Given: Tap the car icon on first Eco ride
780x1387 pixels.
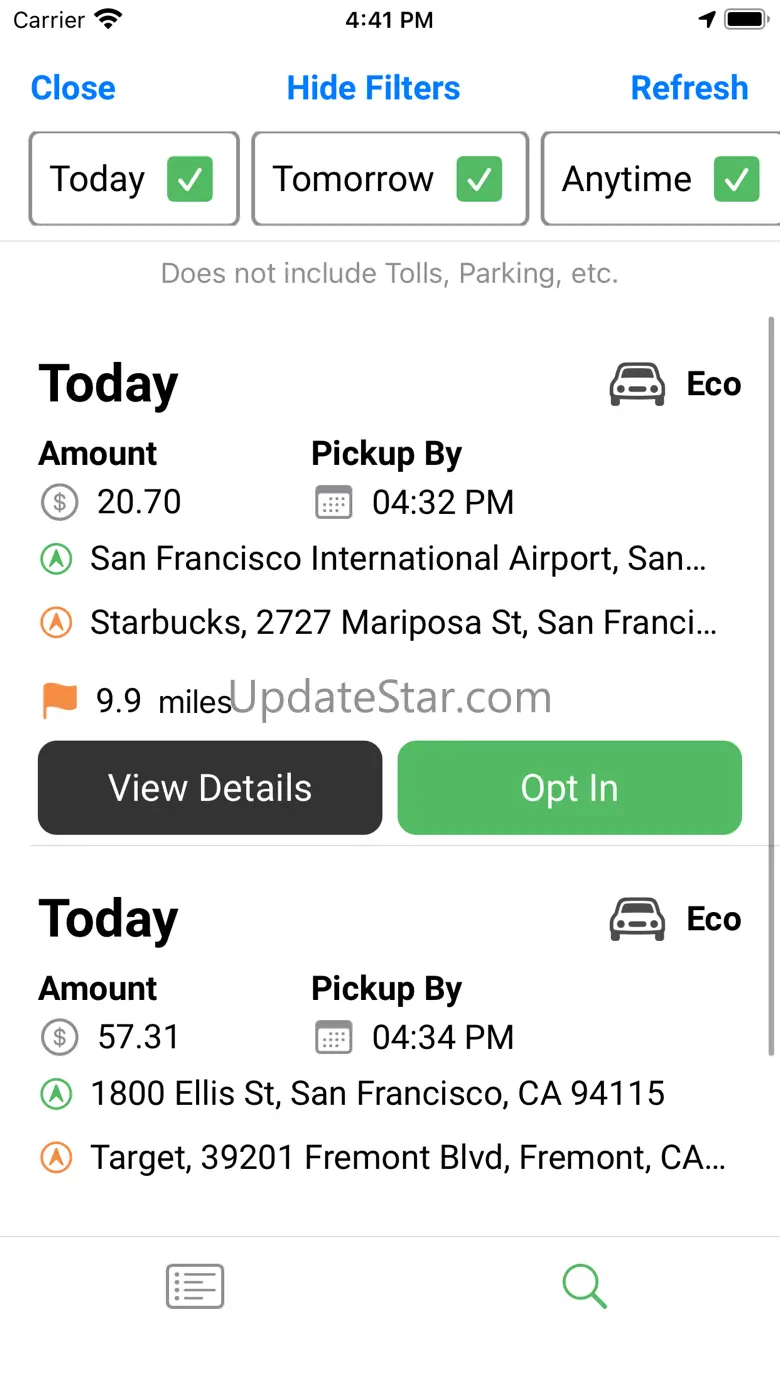Looking at the screenshot, I should coord(637,384).
